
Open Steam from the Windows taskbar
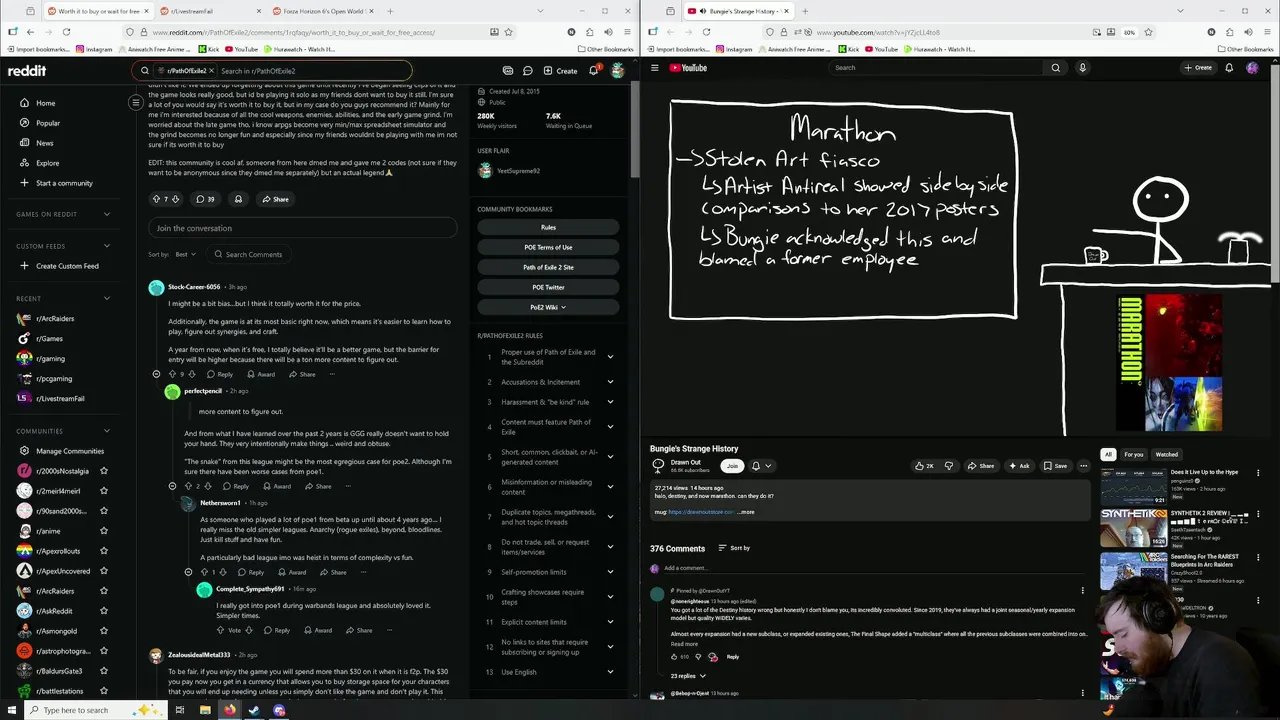pyautogui.click(x=254, y=710)
